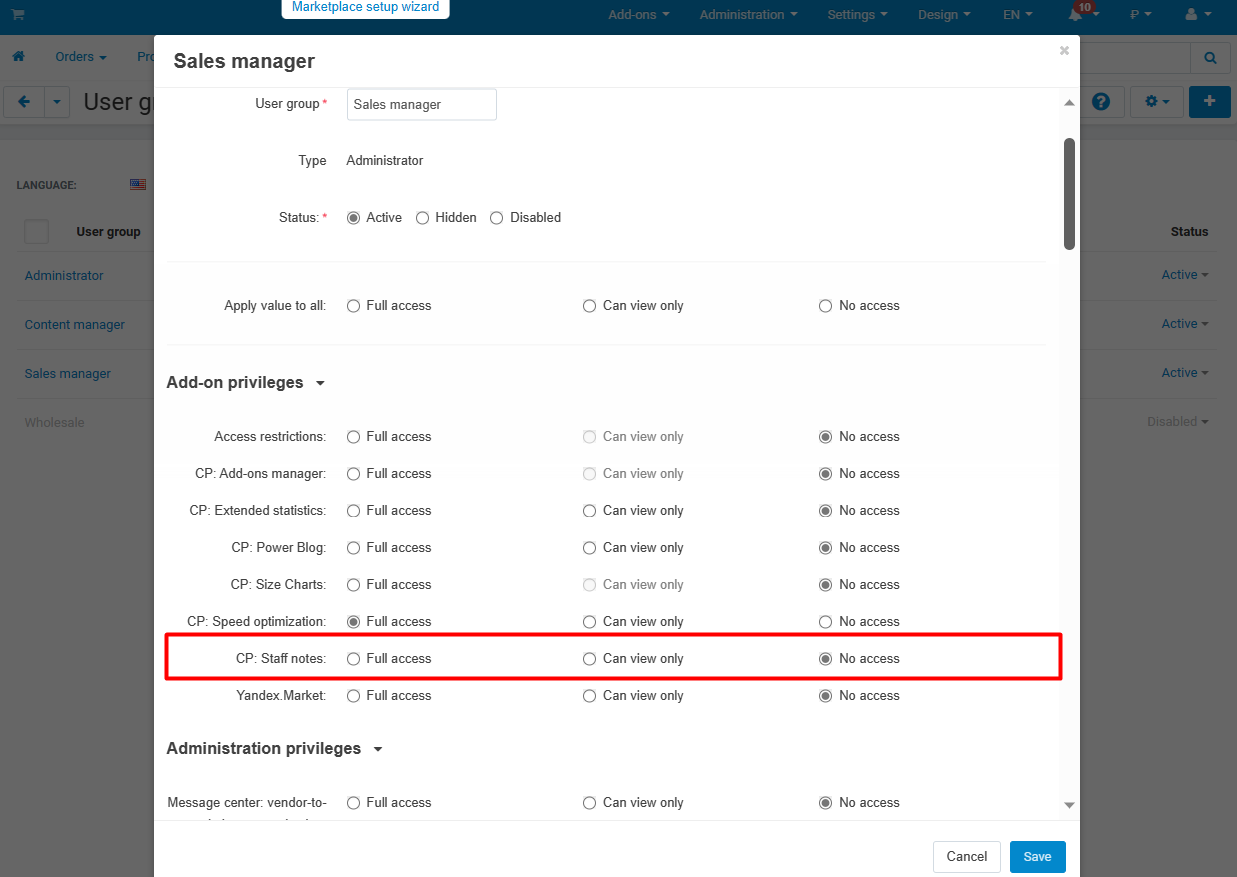Click the Cancel button
Screen dimensions: 1237x877
click(967, 857)
